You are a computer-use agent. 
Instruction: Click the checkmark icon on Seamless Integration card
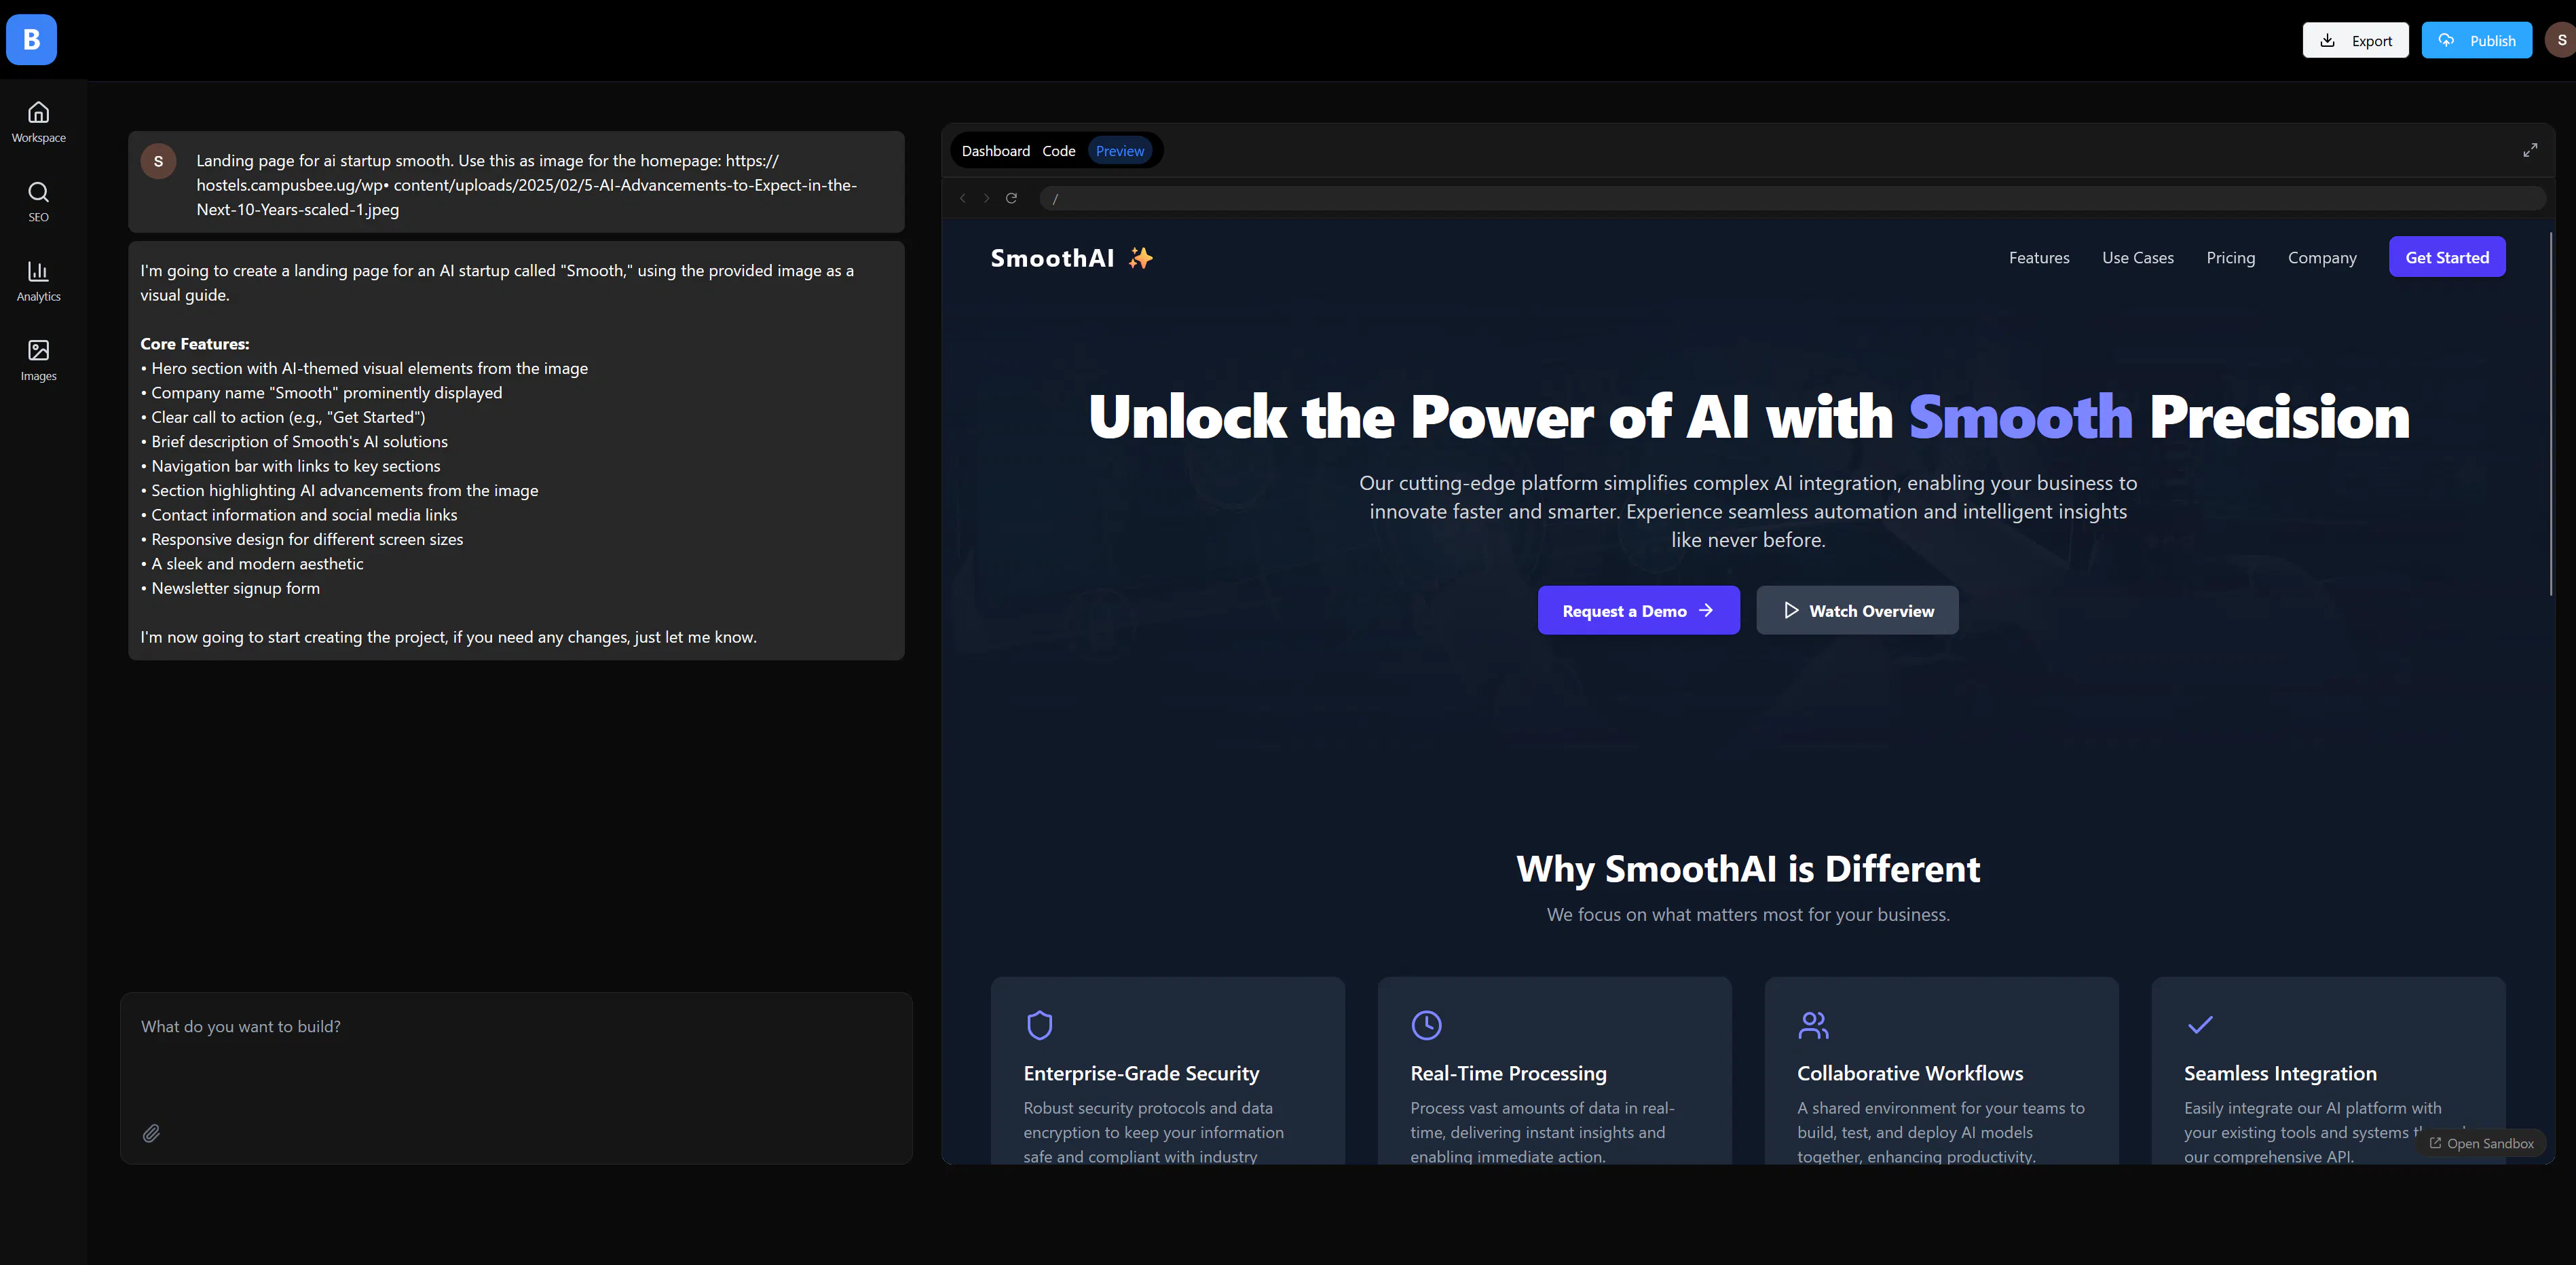pos(2200,1025)
